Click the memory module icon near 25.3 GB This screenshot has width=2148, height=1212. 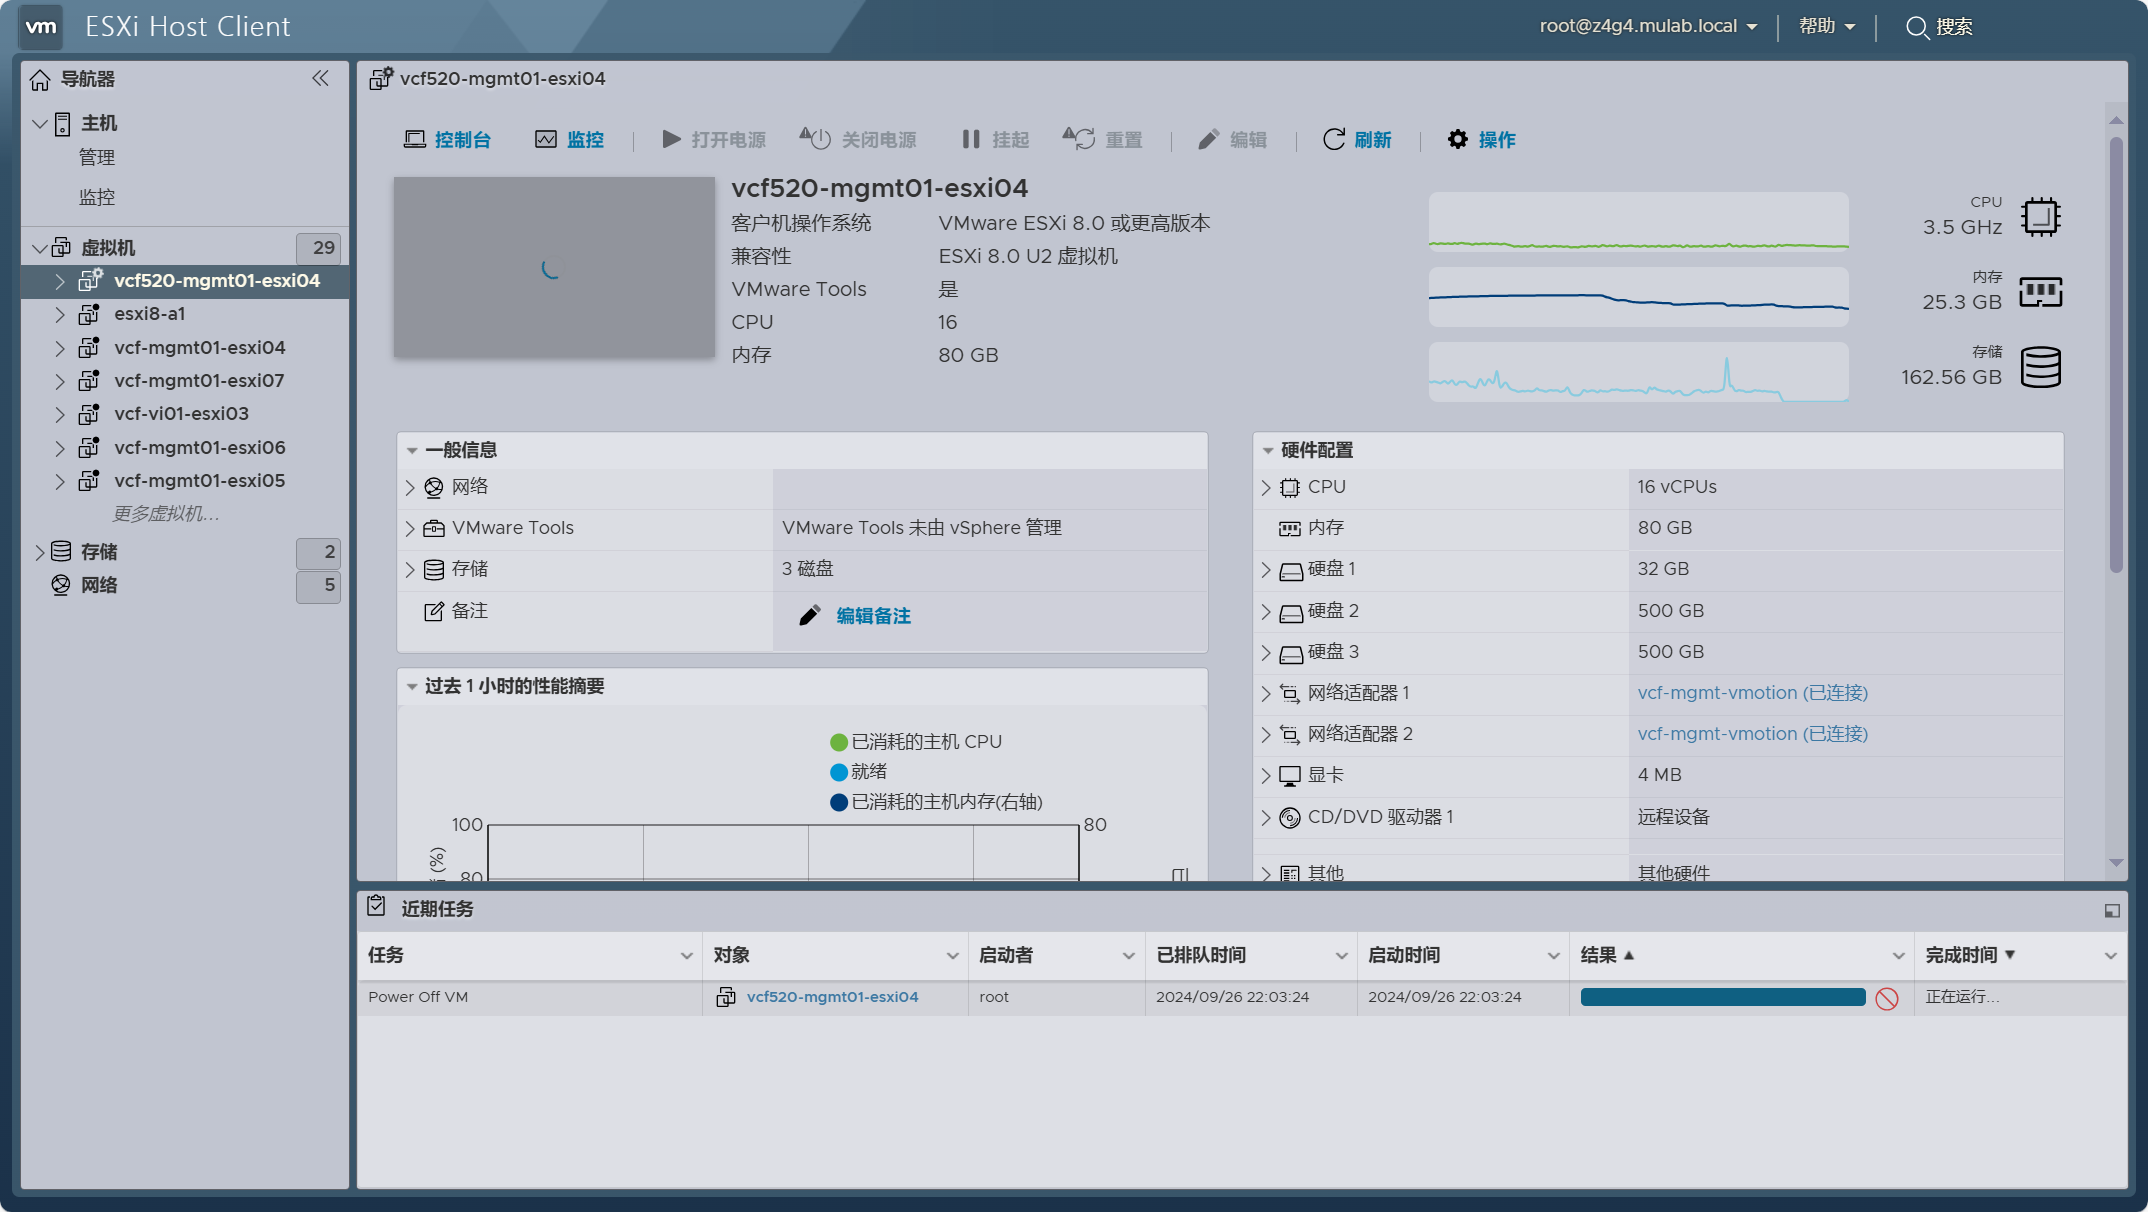click(2040, 292)
